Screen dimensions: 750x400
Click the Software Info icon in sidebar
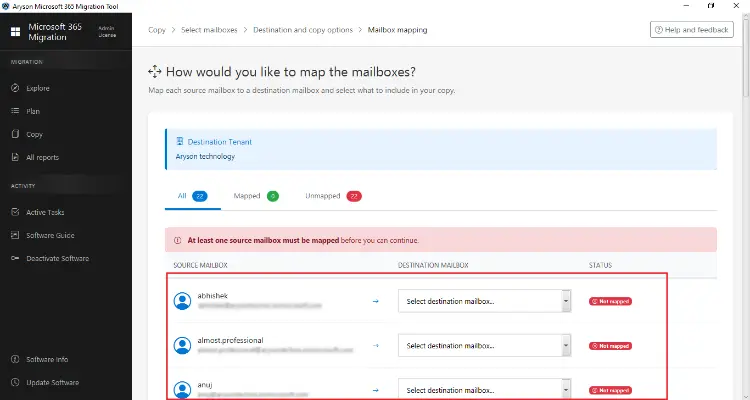(15, 359)
